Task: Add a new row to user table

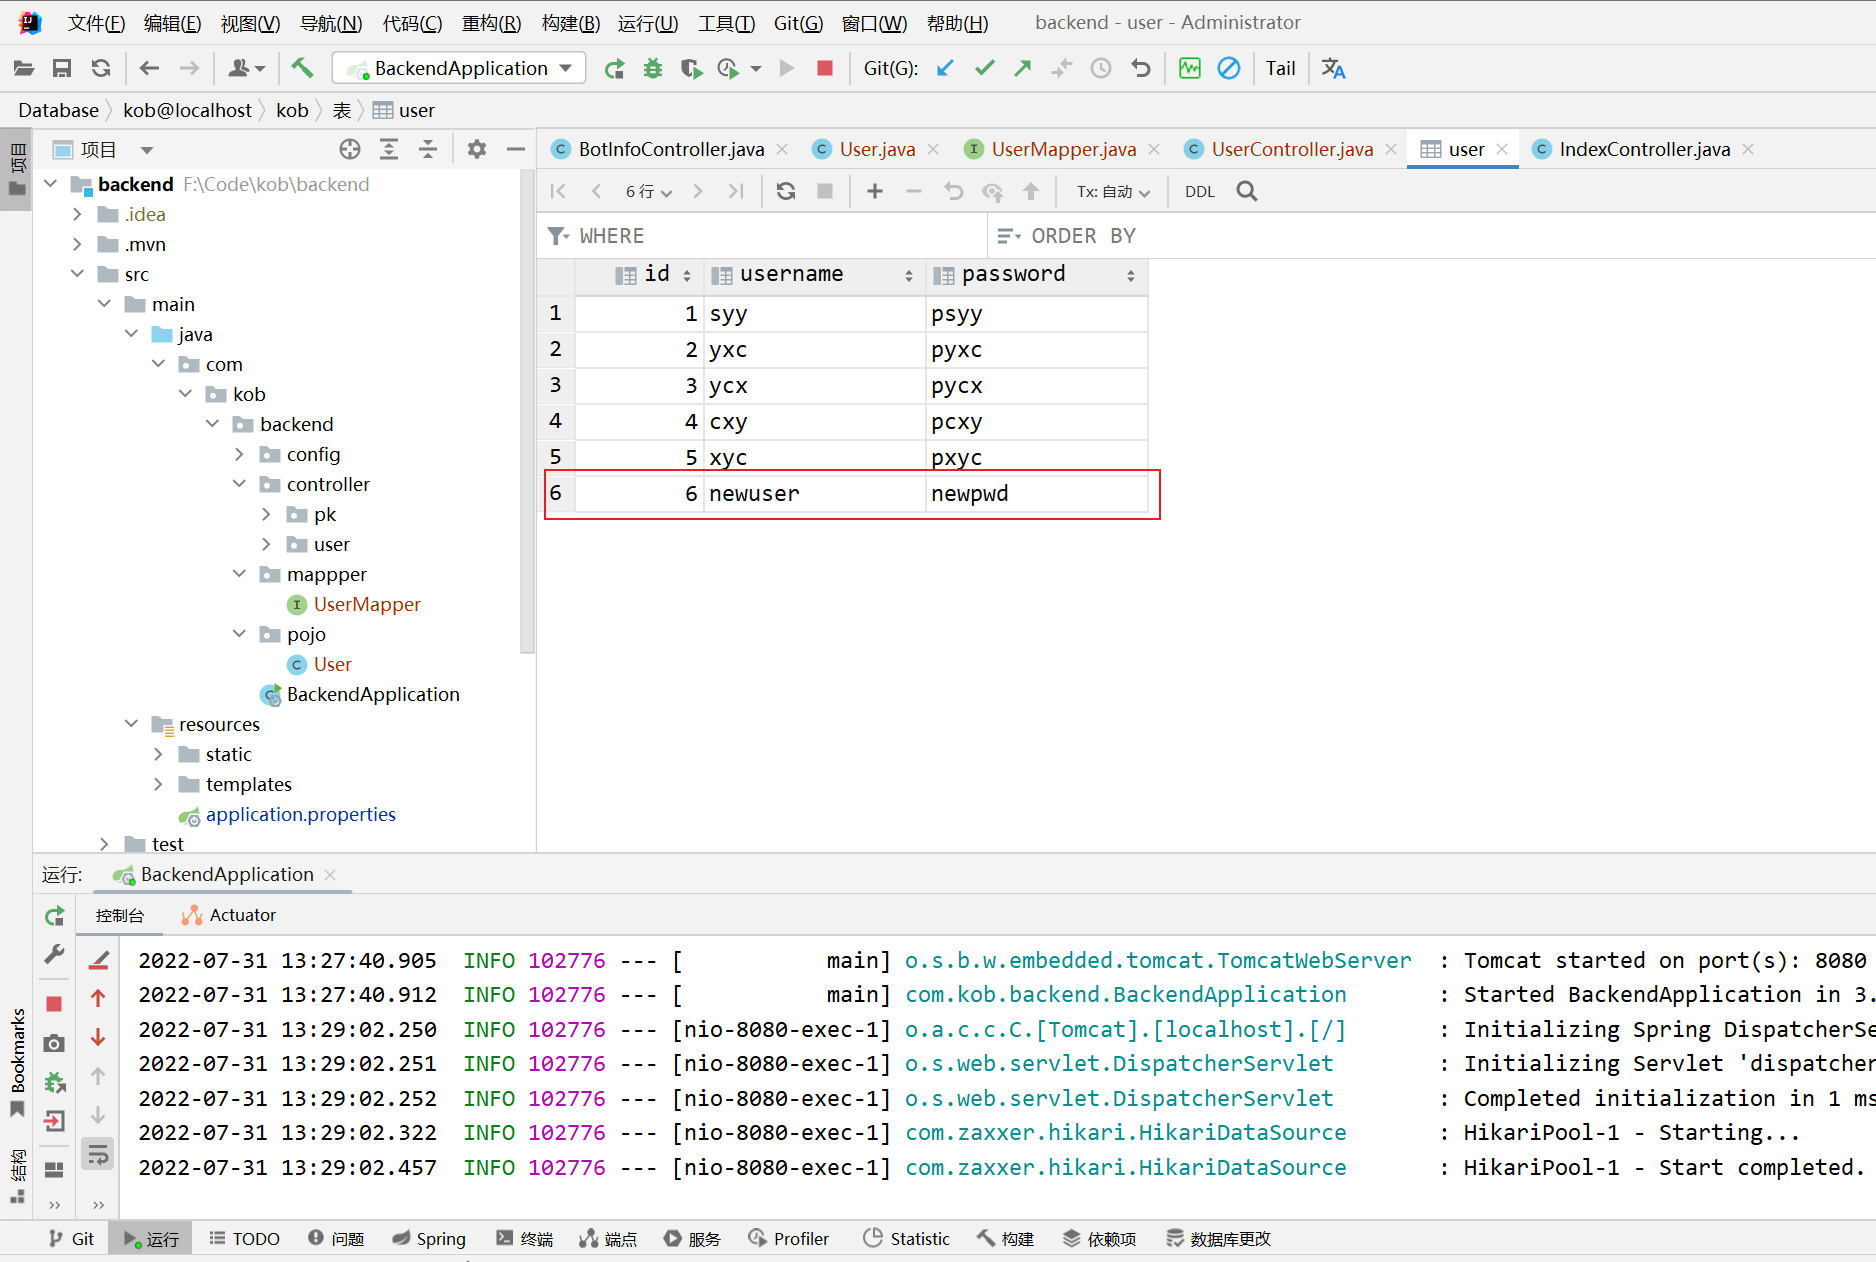Action: [875, 191]
